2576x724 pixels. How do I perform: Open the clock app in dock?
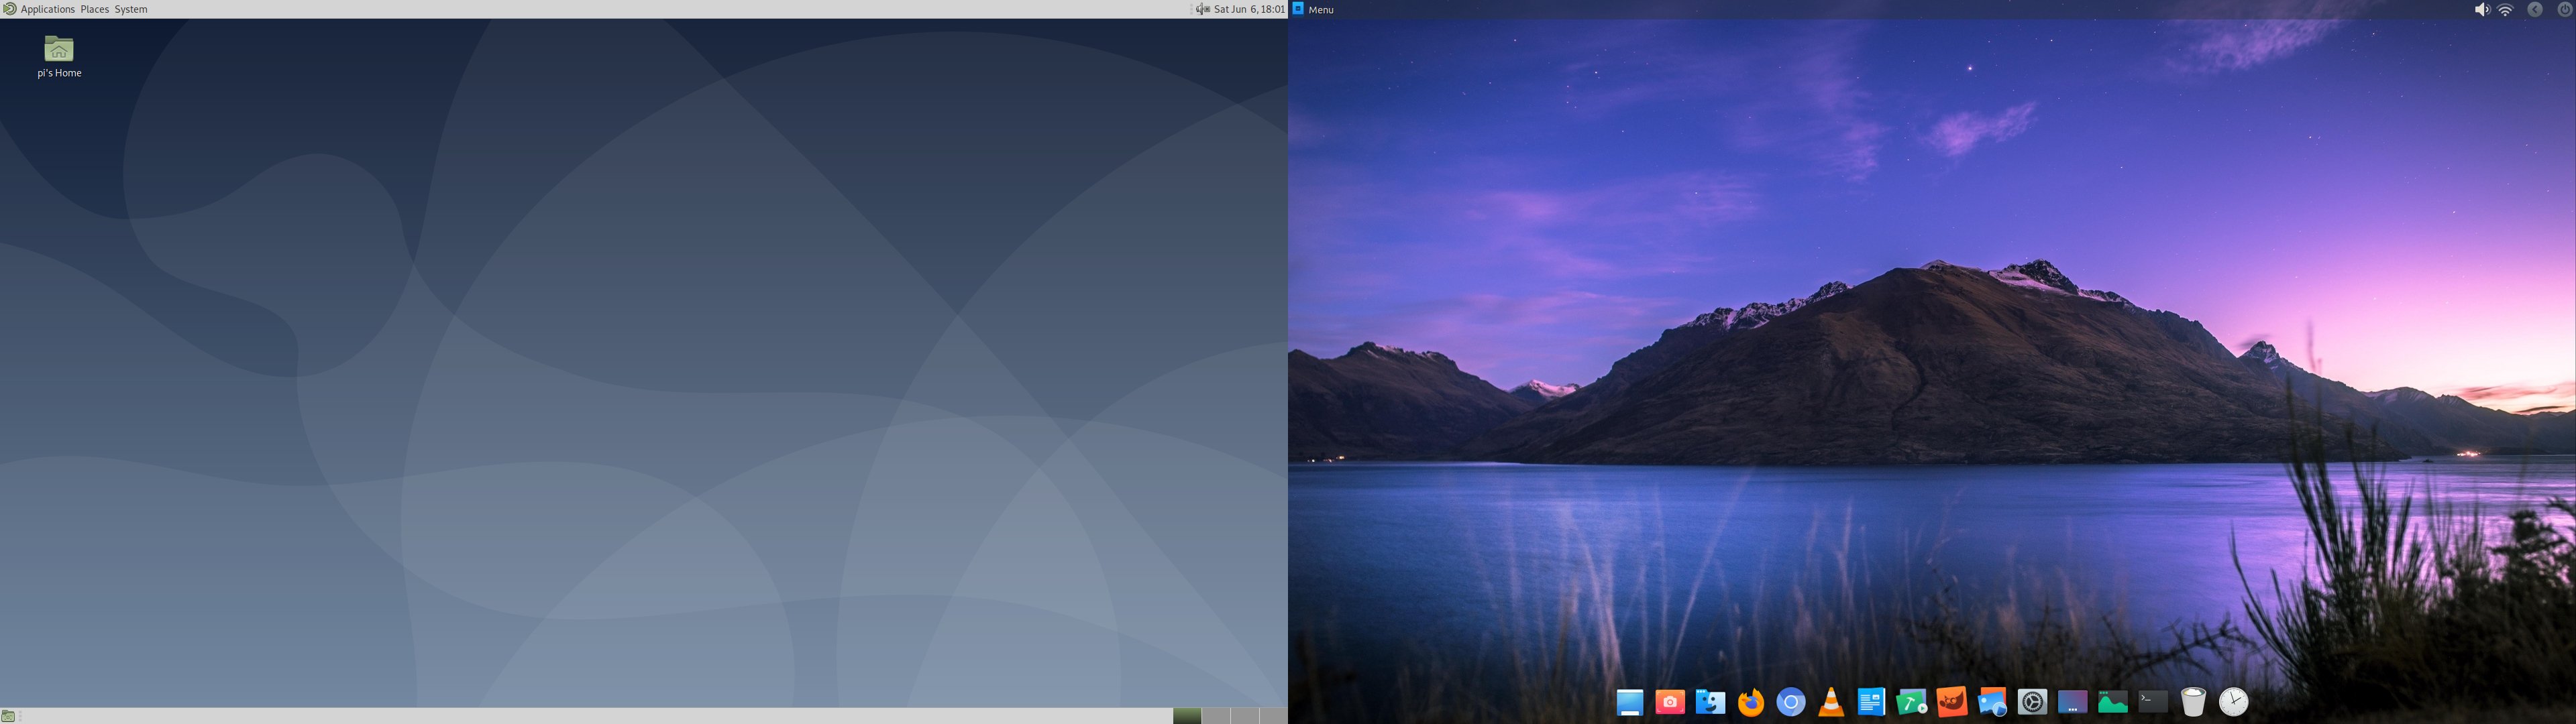[2233, 703]
